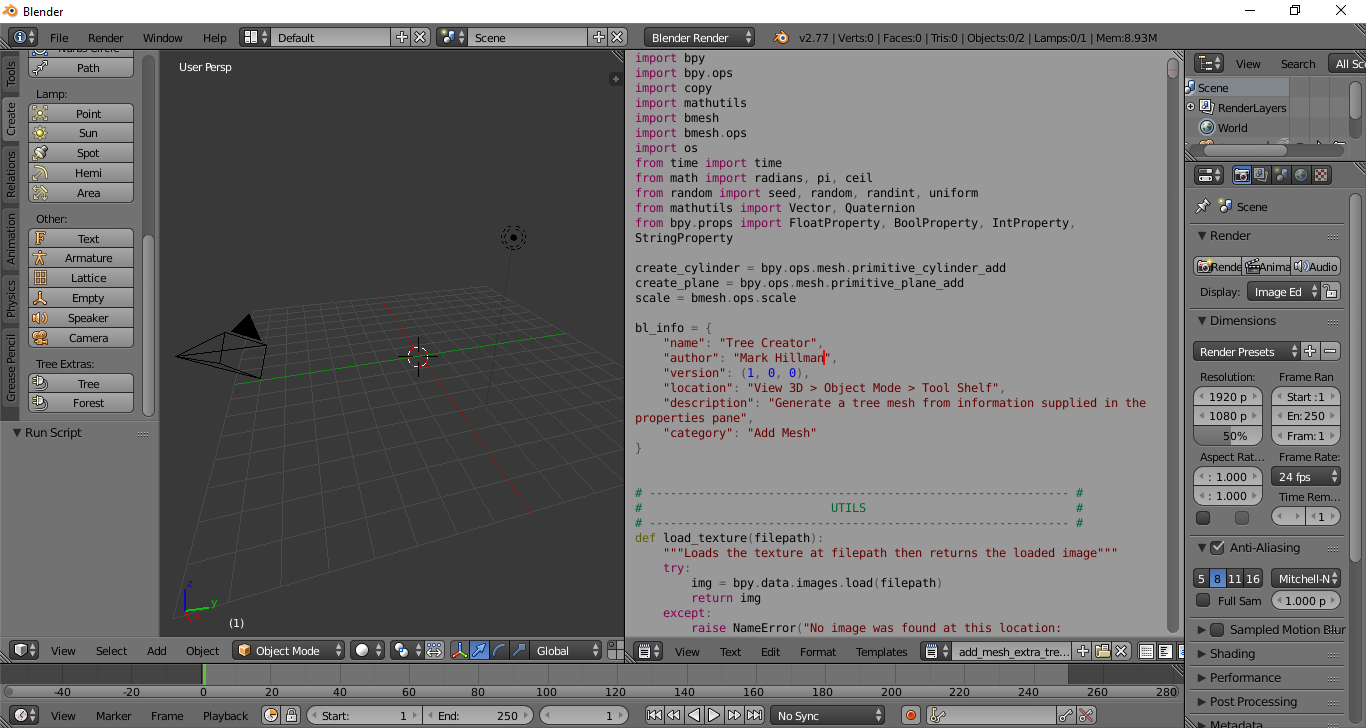Toggle use preview range clock icon
Viewport: 1366px width, 728px height.
(272, 715)
